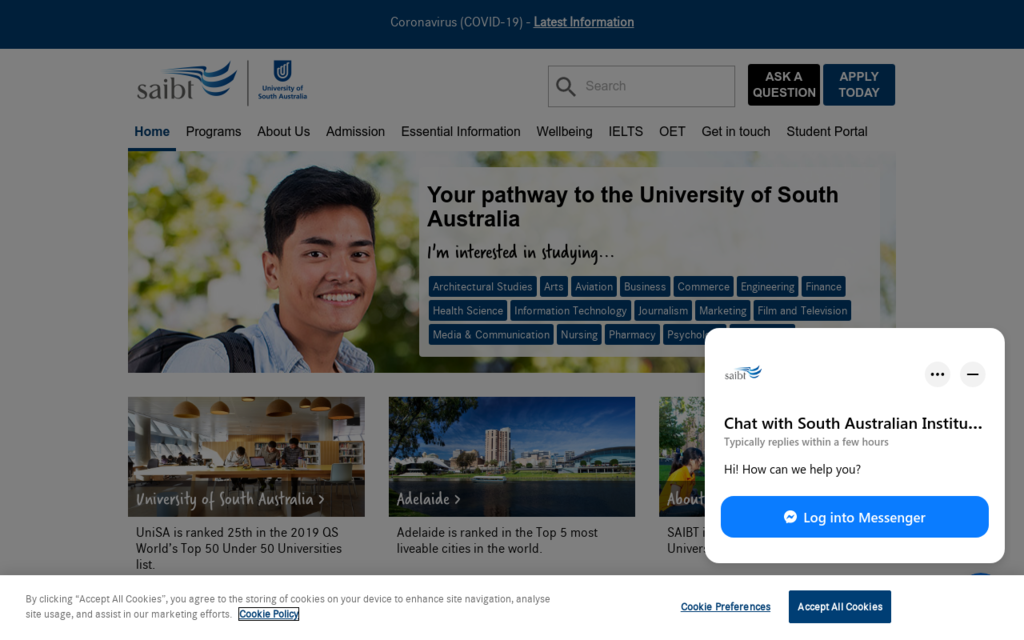The height and width of the screenshot is (640, 1024).
Task: Open the coronavirus Latest Information link
Action: [x=583, y=22]
